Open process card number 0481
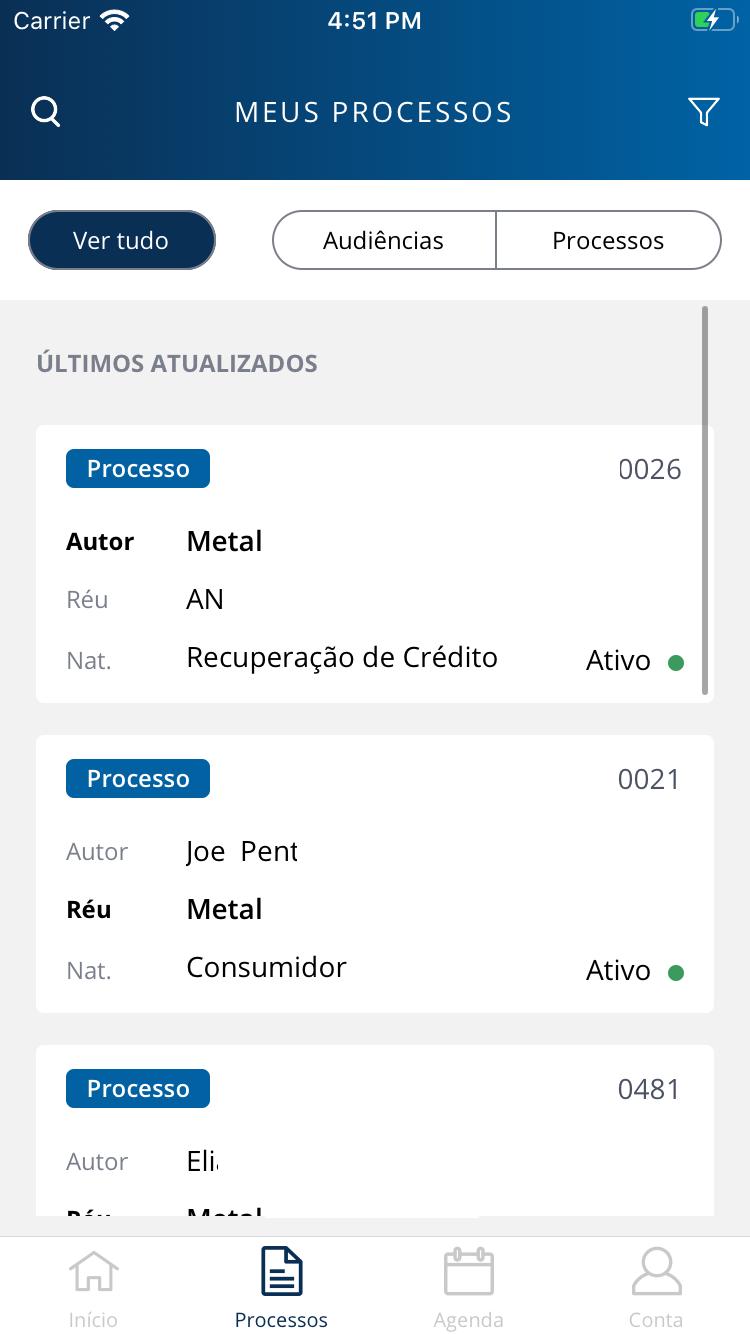The height and width of the screenshot is (1334, 750). click(x=375, y=1131)
